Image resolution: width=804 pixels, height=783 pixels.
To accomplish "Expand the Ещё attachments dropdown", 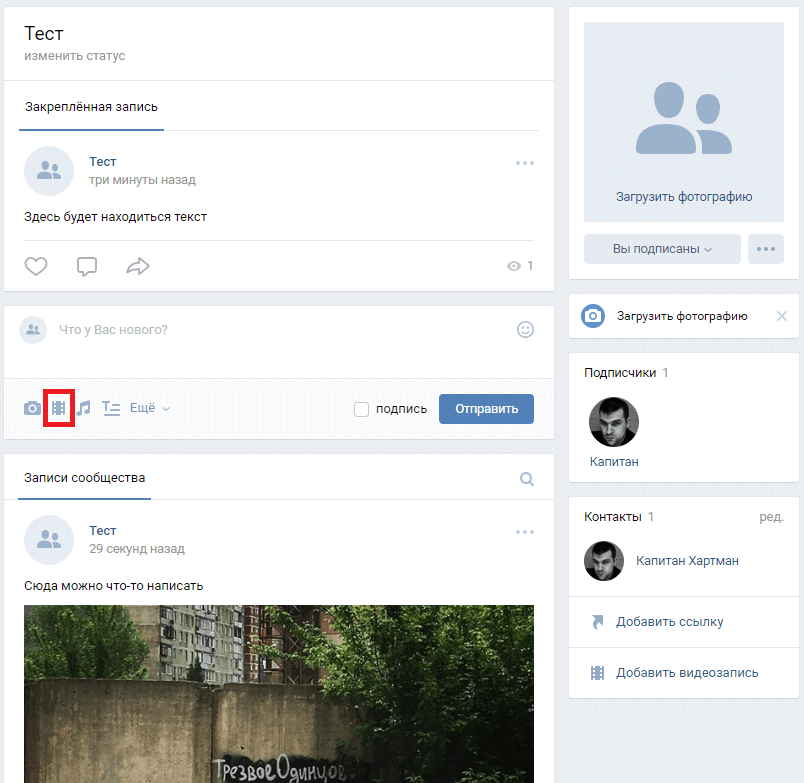I will click(x=150, y=408).
